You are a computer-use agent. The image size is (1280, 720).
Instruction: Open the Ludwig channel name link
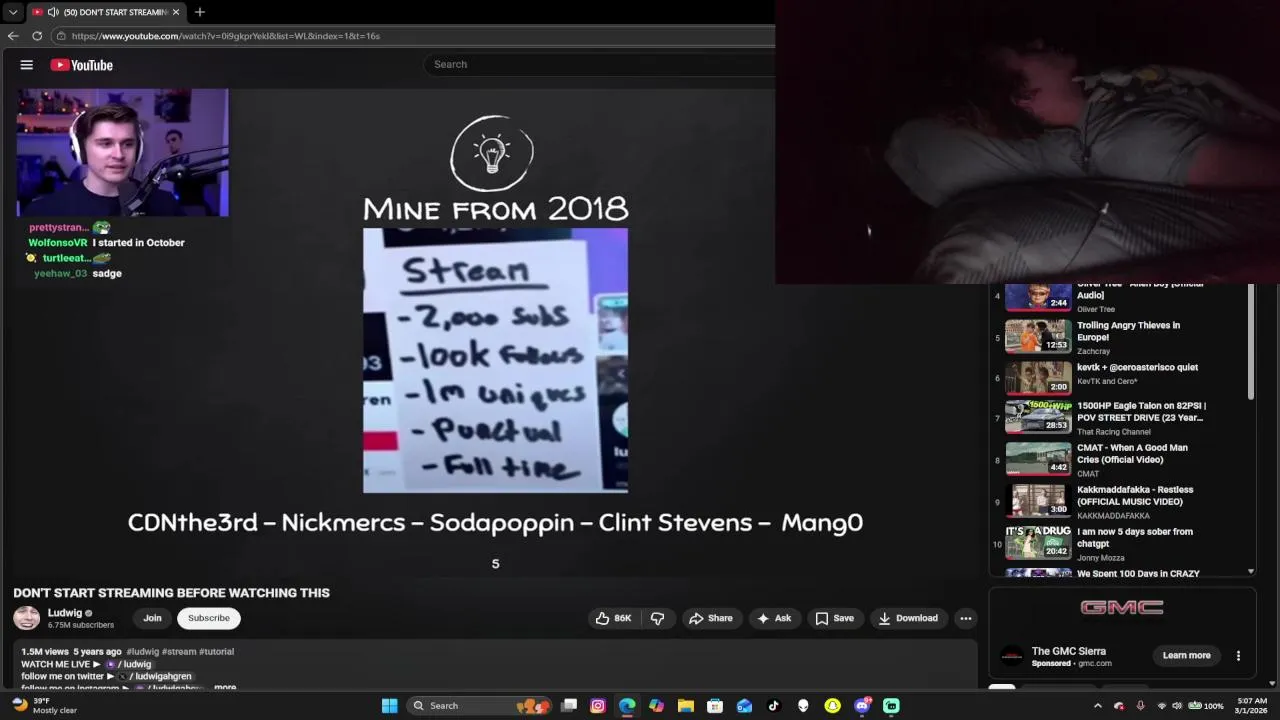[64, 613]
